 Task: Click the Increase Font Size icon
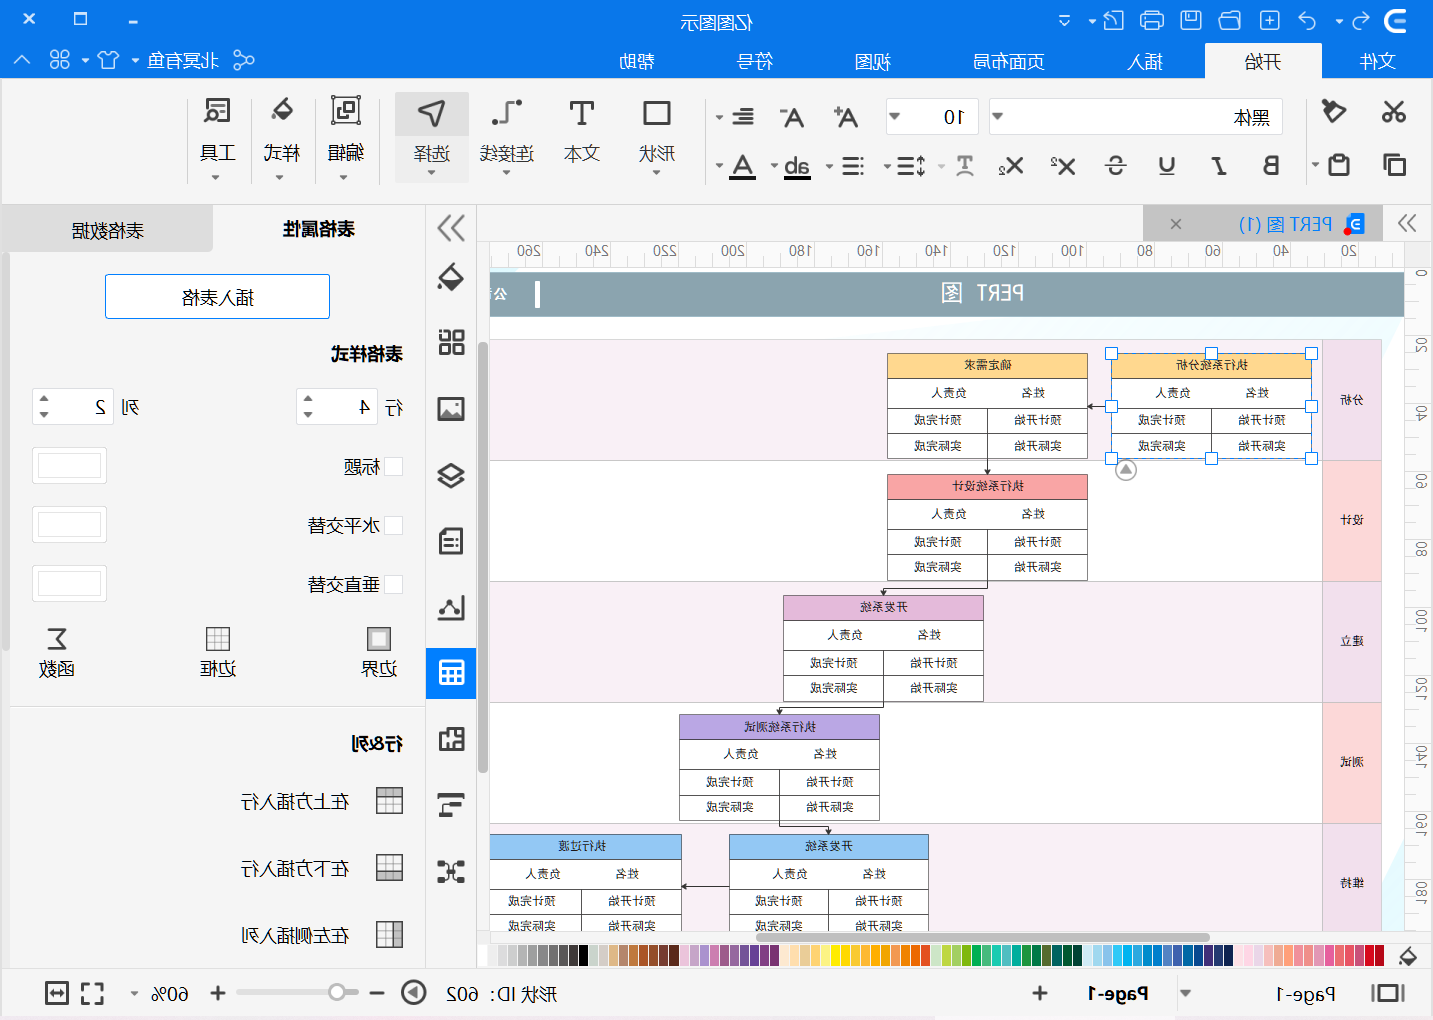846,117
